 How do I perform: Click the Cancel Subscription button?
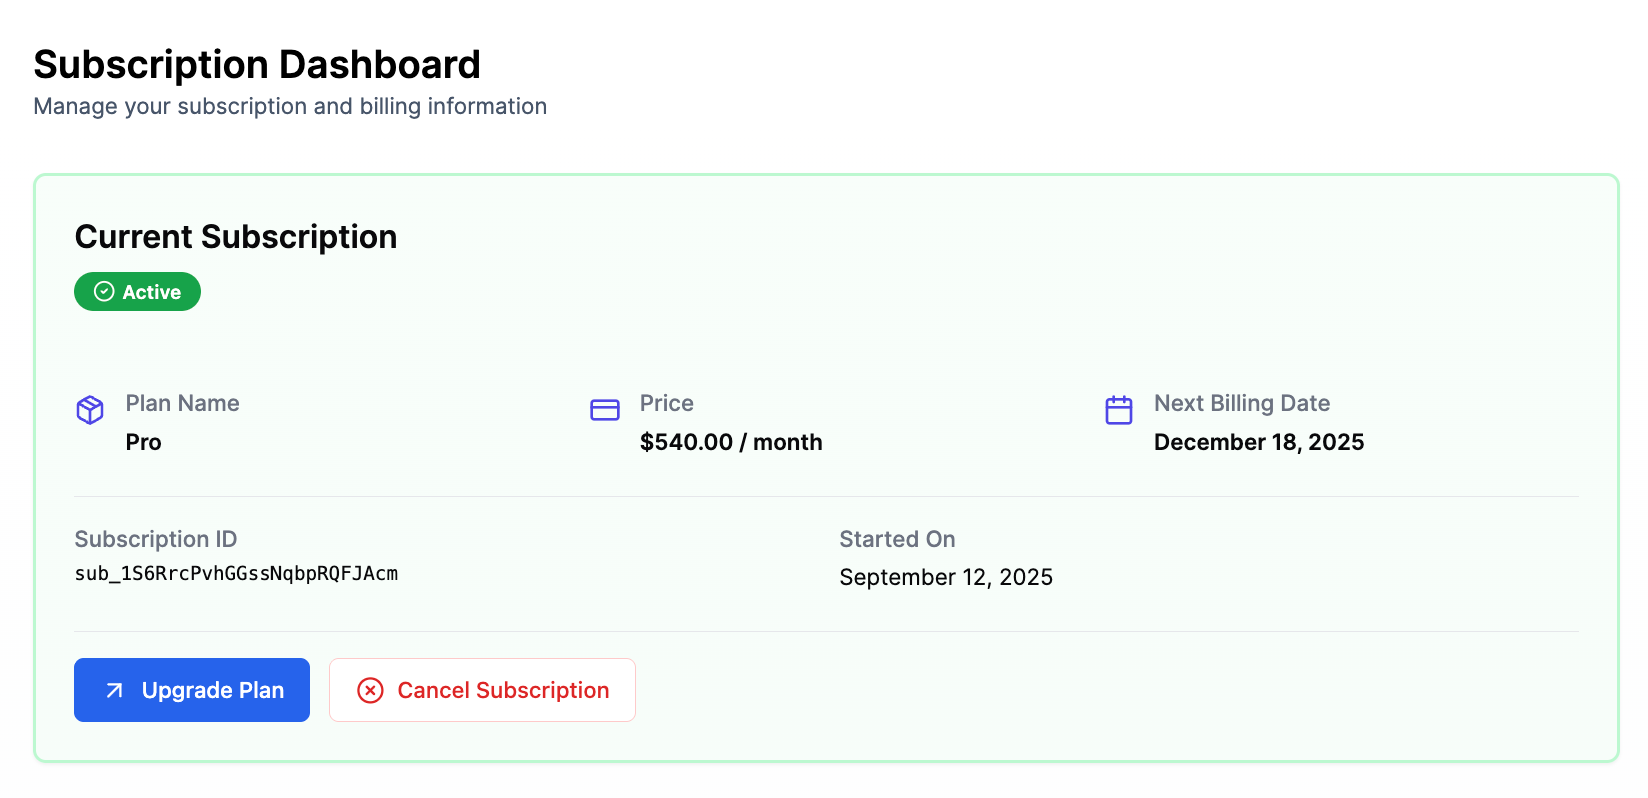tap(482, 690)
